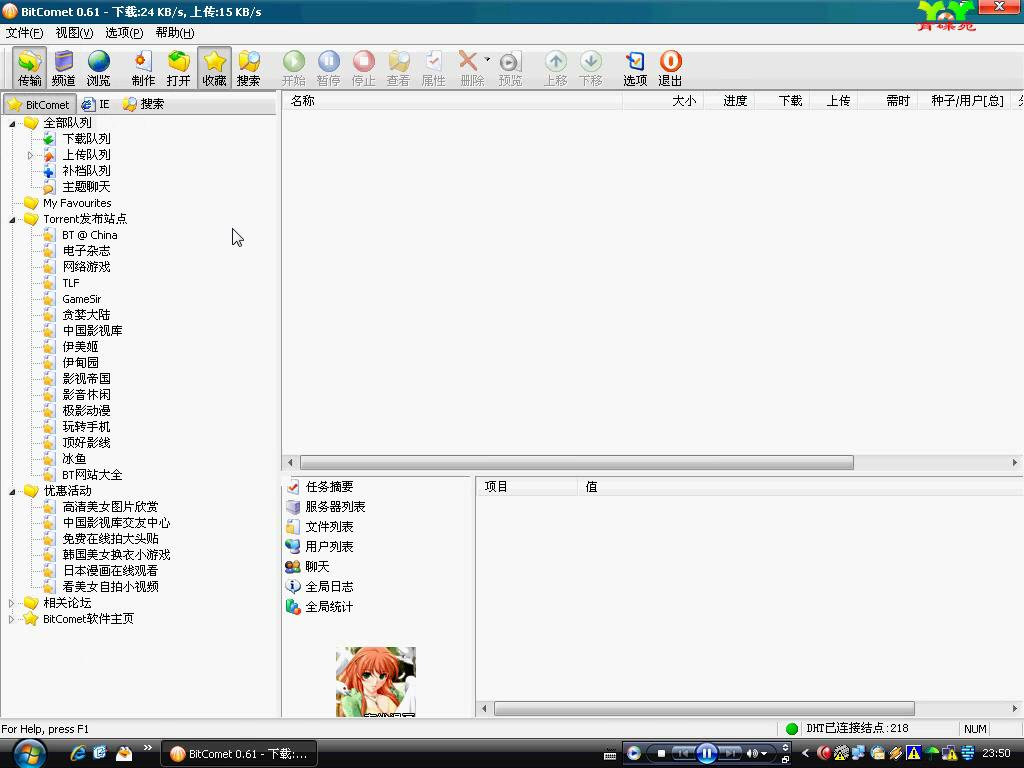The width and height of the screenshot is (1024, 768).
Task: Open the TLF site entry
Action: coord(71,283)
